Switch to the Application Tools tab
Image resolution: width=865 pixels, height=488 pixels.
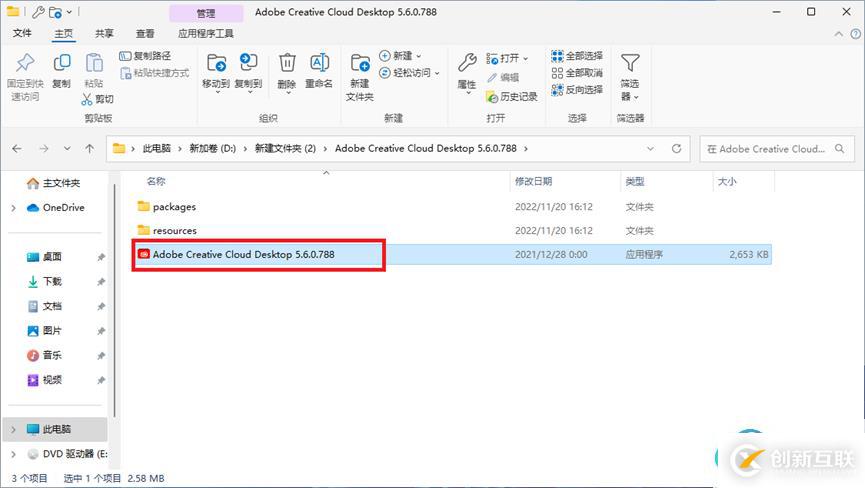pos(206,34)
